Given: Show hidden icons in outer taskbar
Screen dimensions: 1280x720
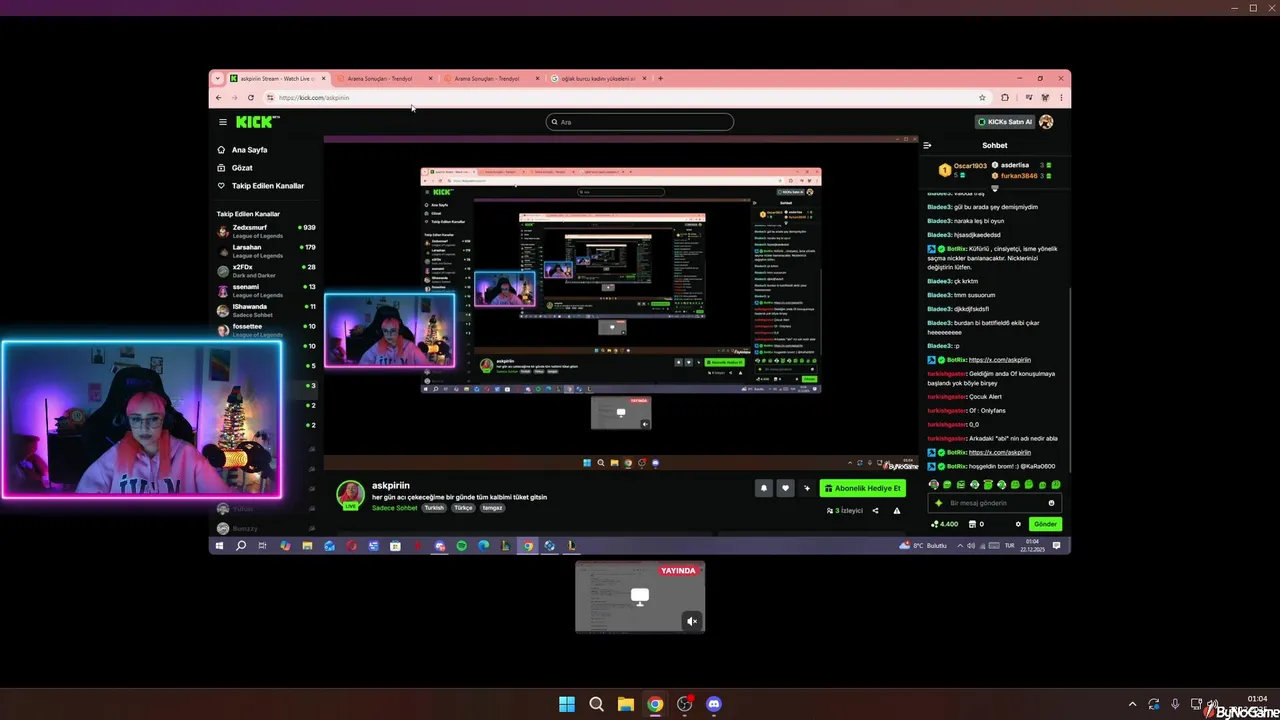Looking at the screenshot, I should 1132,704.
